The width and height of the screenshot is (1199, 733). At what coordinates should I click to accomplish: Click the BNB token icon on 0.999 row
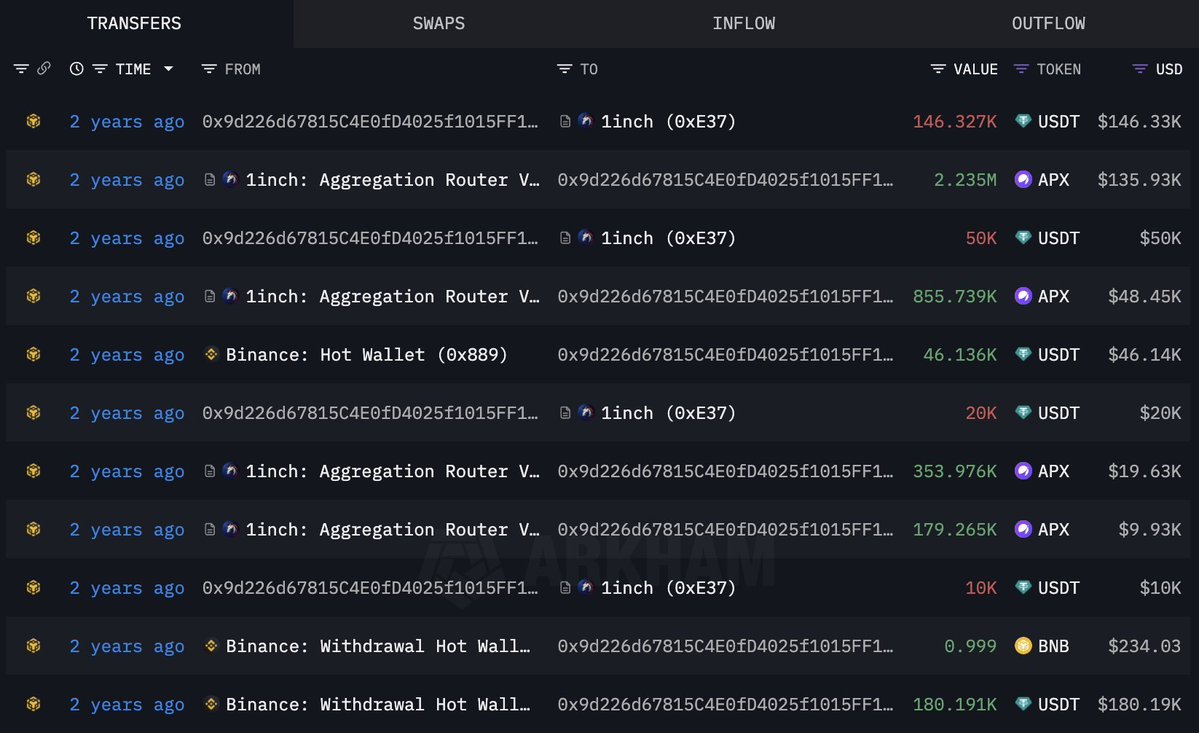pyautogui.click(x=1023, y=645)
